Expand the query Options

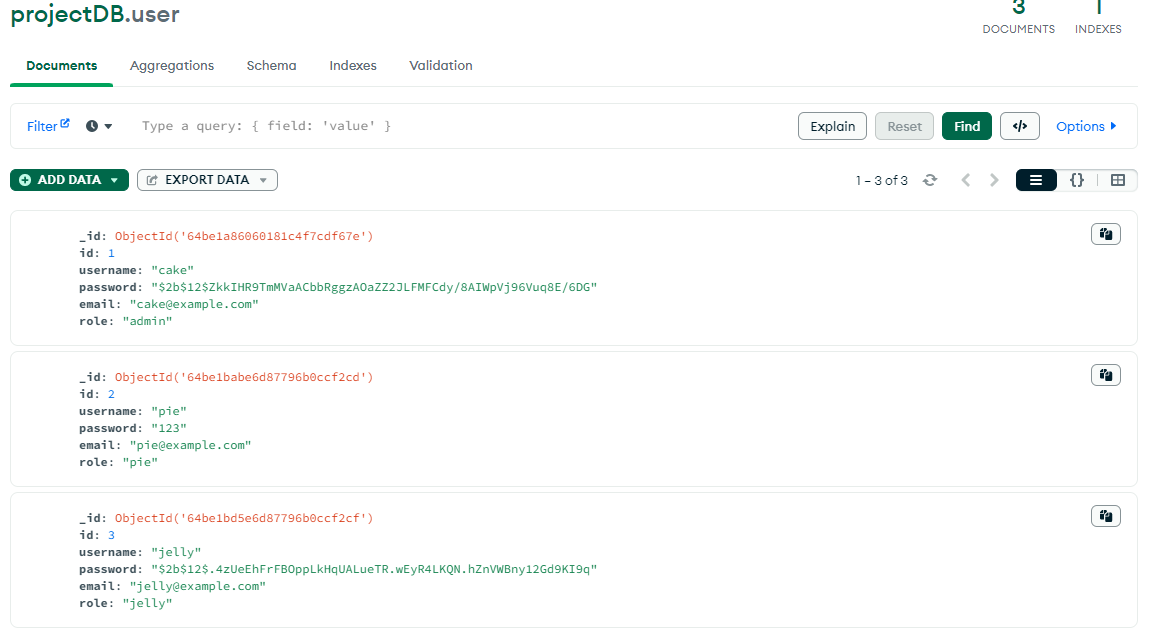click(1086, 126)
